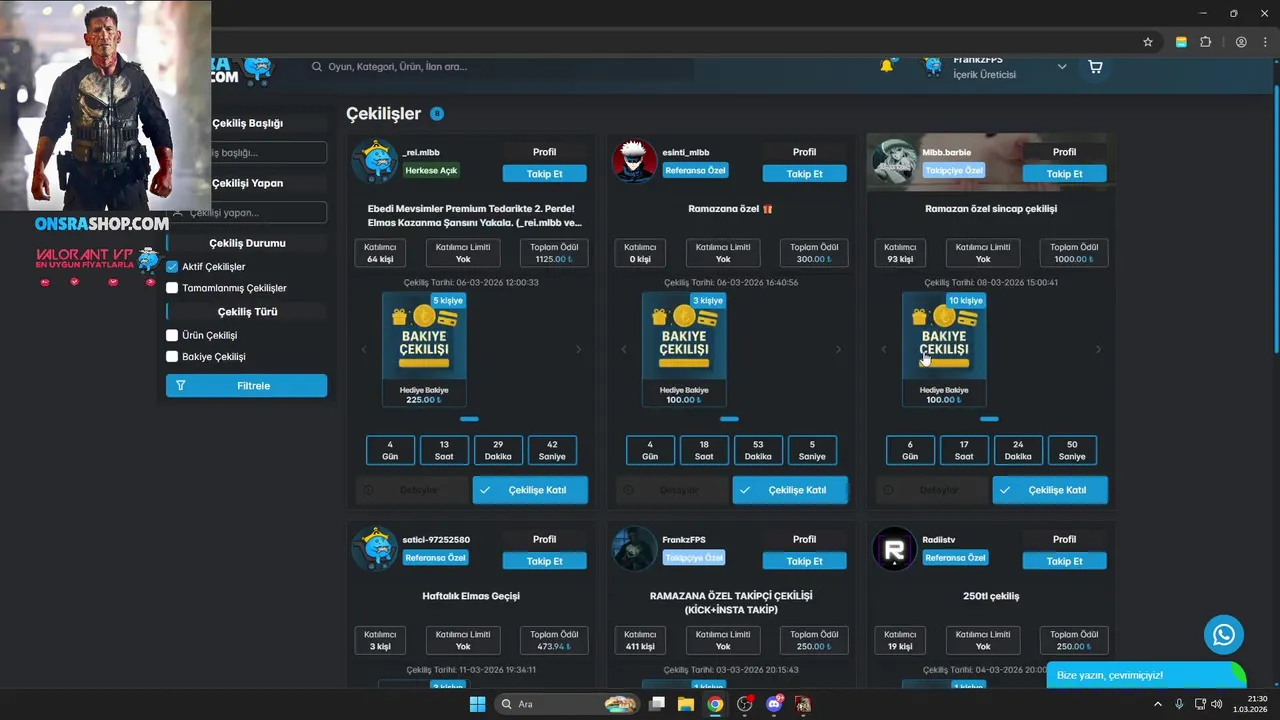Expand the FrankzFPS account dropdown chevron
The image size is (1280, 720).
[1061, 67]
